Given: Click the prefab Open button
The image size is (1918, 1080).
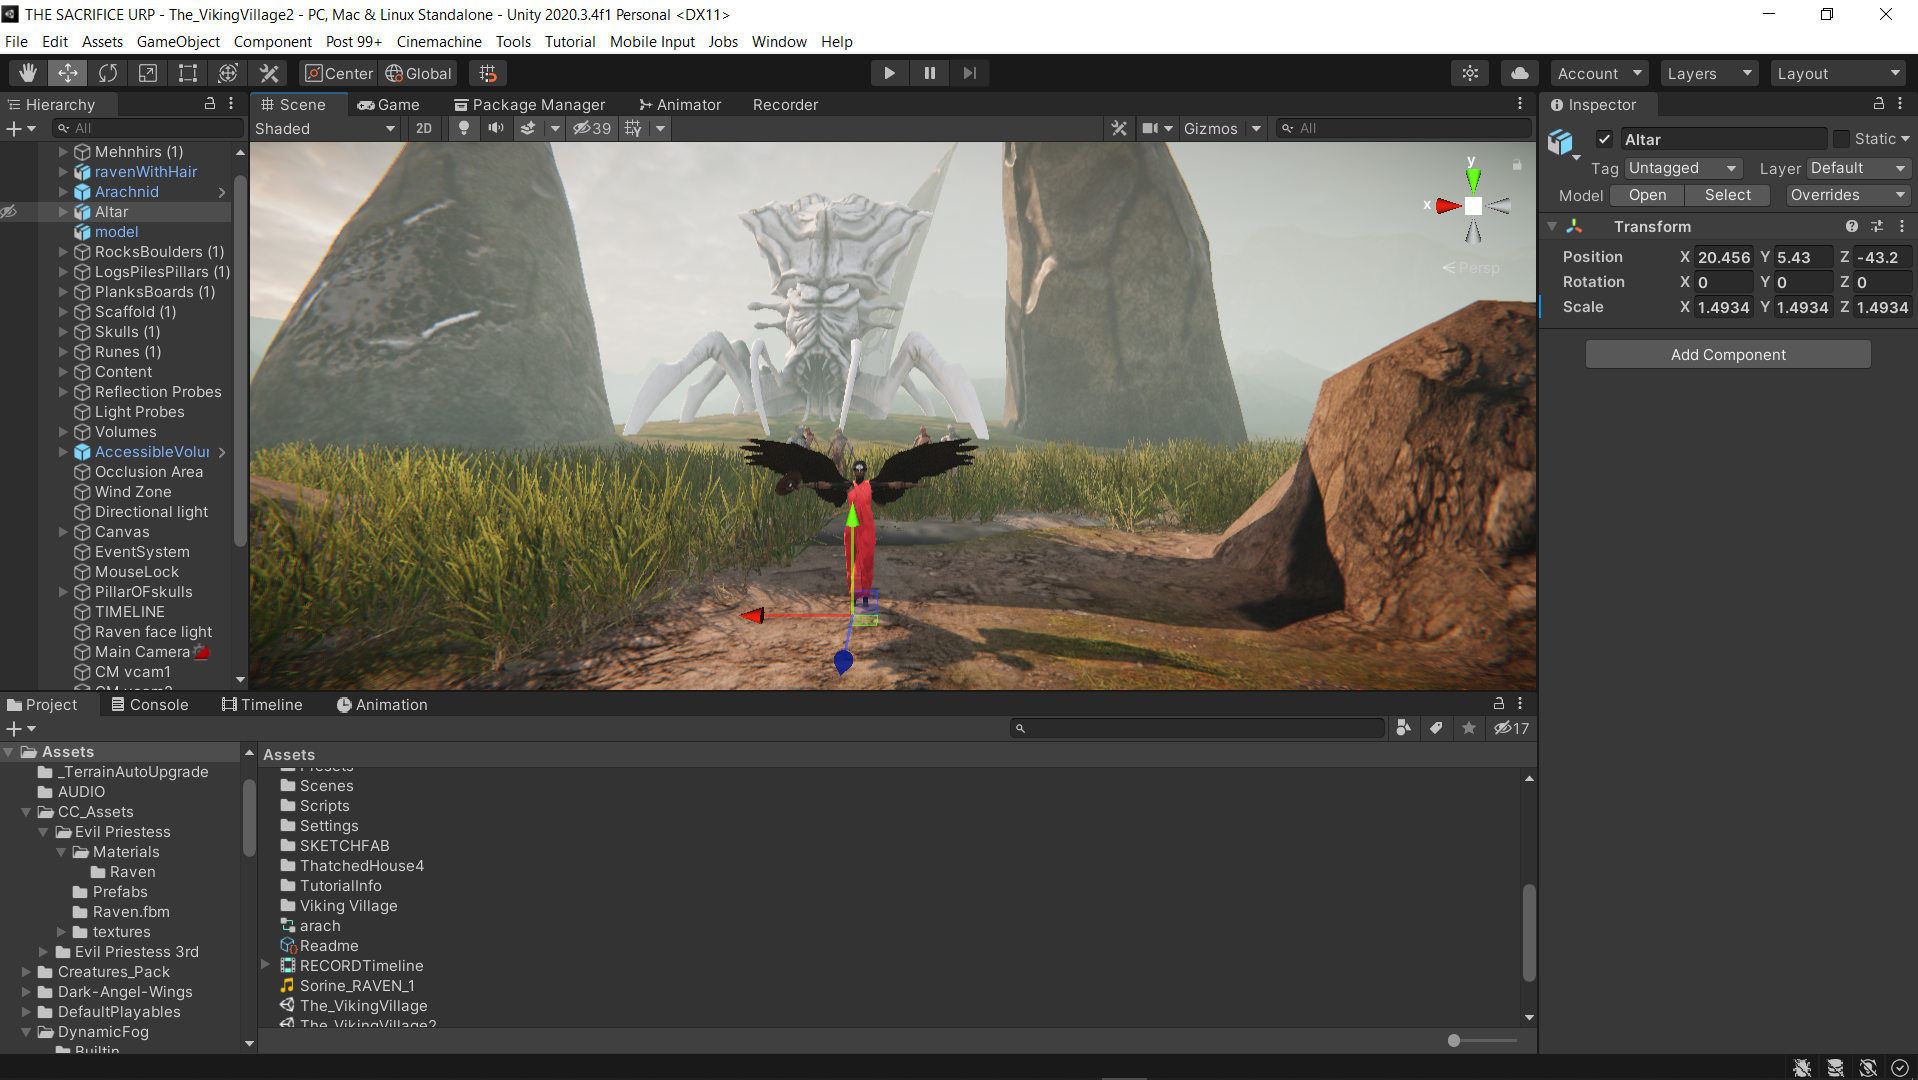Looking at the screenshot, I should [x=1647, y=195].
